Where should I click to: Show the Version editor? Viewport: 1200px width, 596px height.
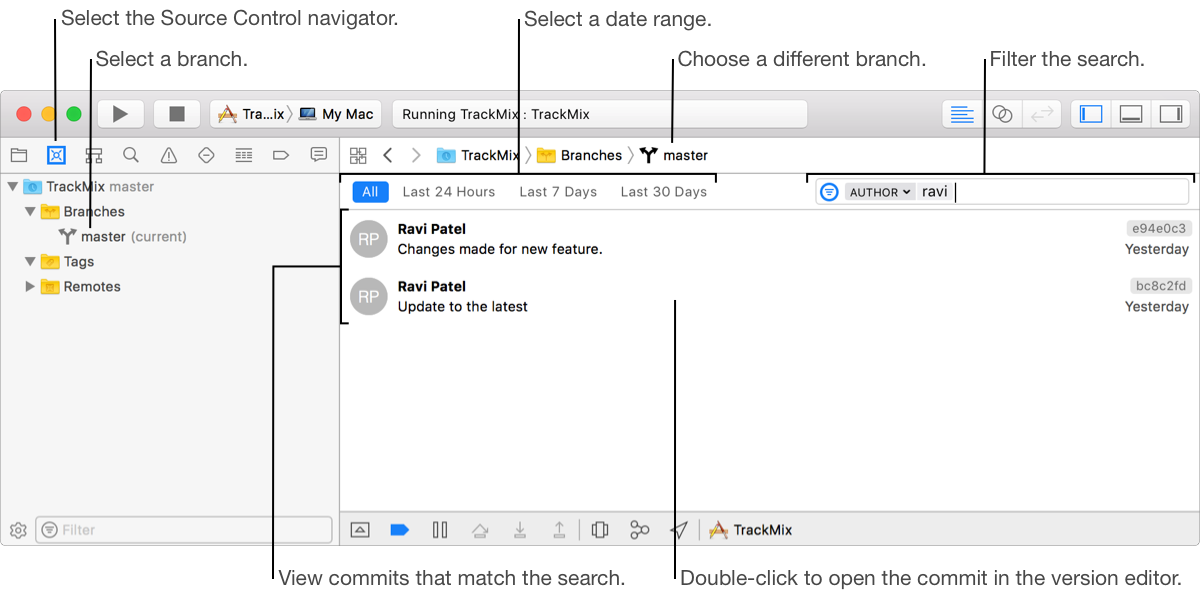click(x=1041, y=114)
